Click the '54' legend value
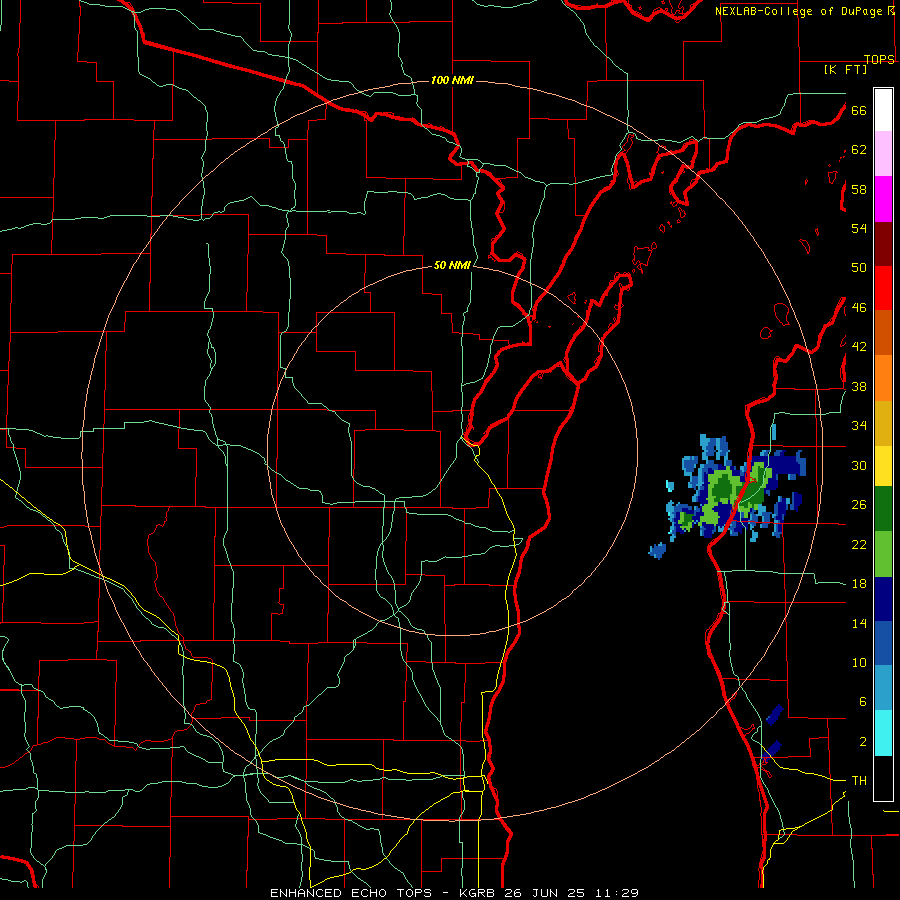Screen dimensions: 900x900 click(859, 228)
